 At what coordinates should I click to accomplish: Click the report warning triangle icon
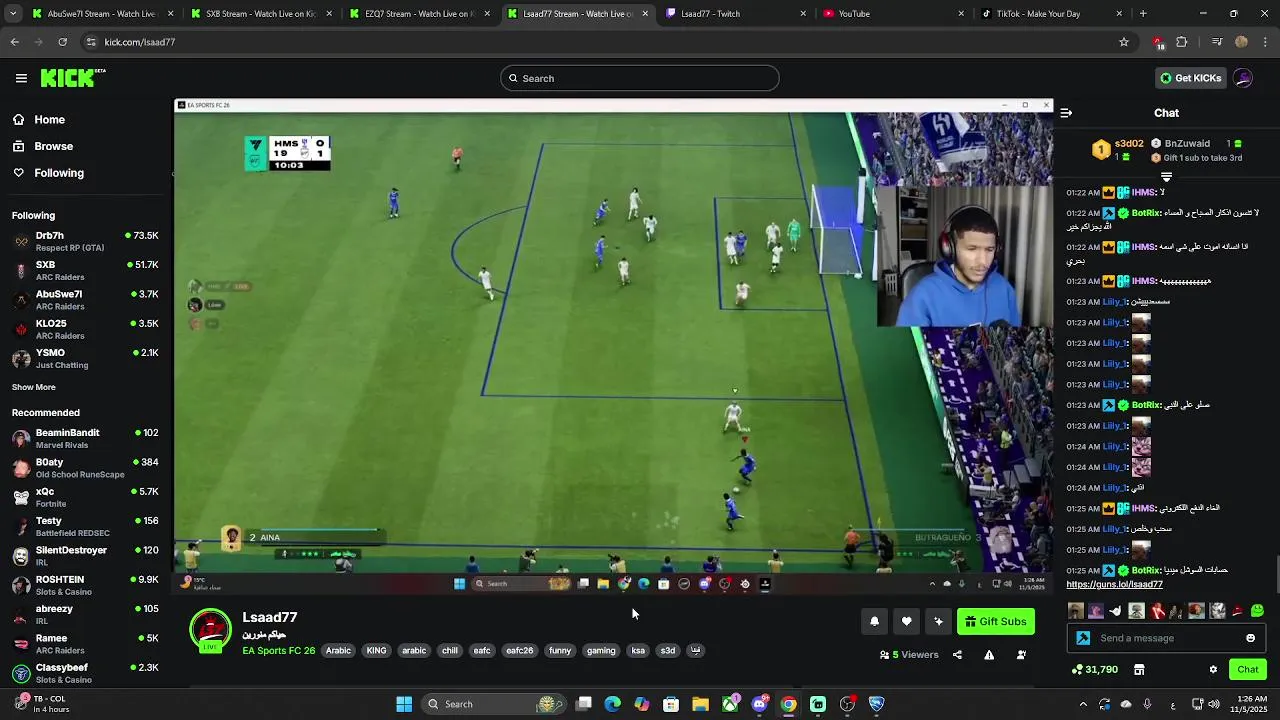coord(989,655)
